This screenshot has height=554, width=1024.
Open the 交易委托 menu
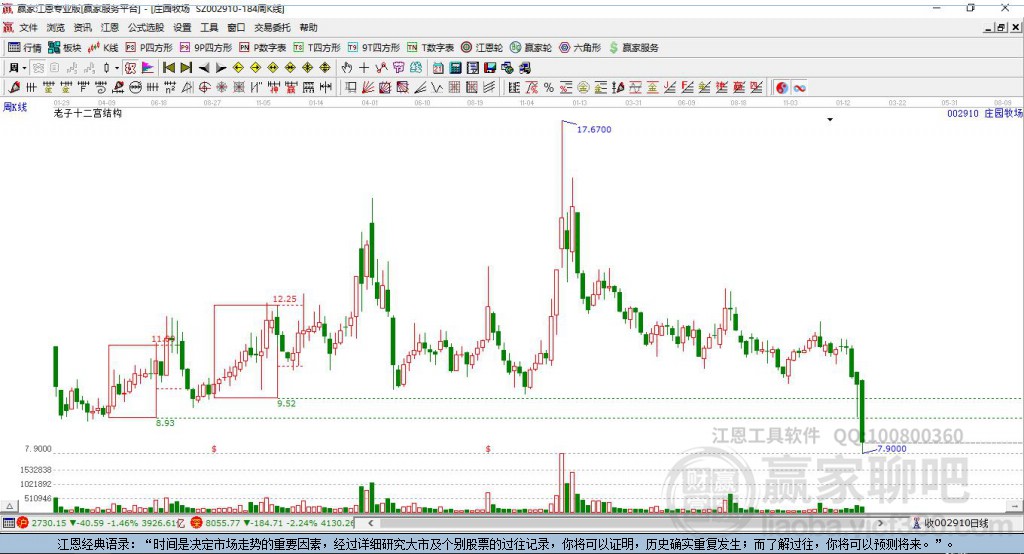point(272,27)
